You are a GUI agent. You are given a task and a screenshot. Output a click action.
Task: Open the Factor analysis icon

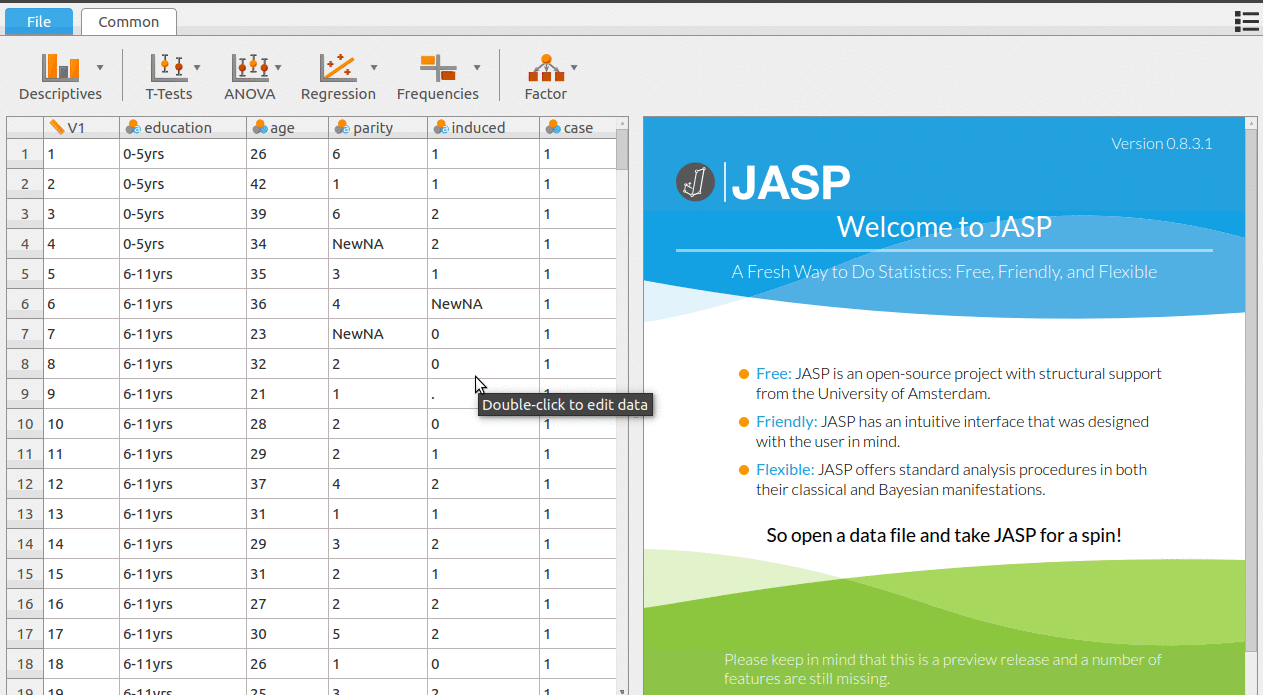coord(546,68)
